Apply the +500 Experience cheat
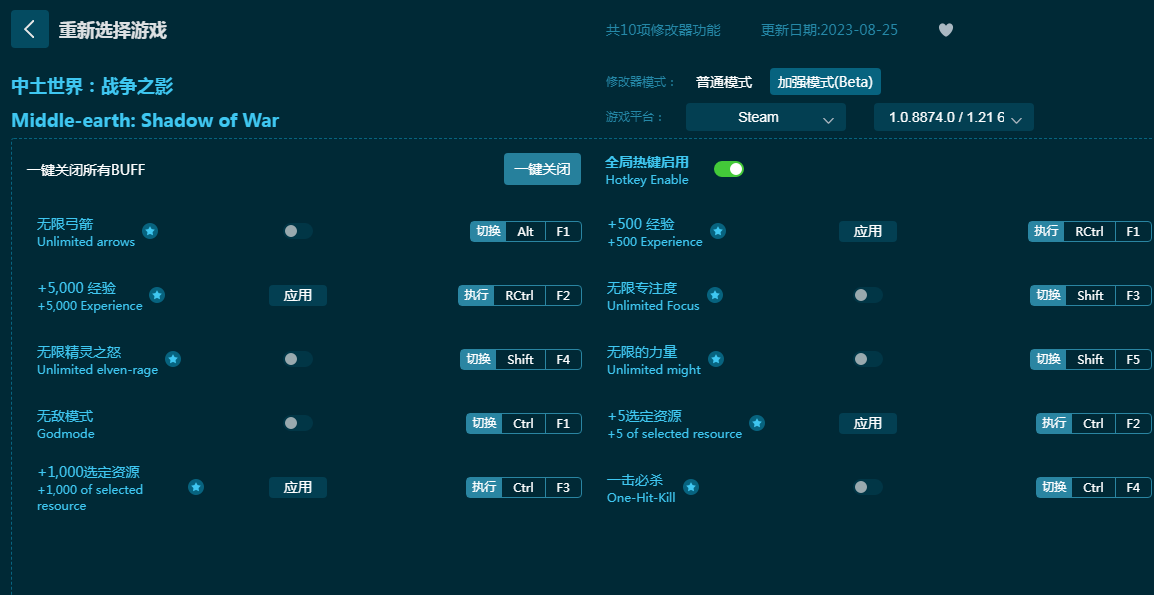Image resolution: width=1154 pixels, height=595 pixels. click(x=868, y=231)
